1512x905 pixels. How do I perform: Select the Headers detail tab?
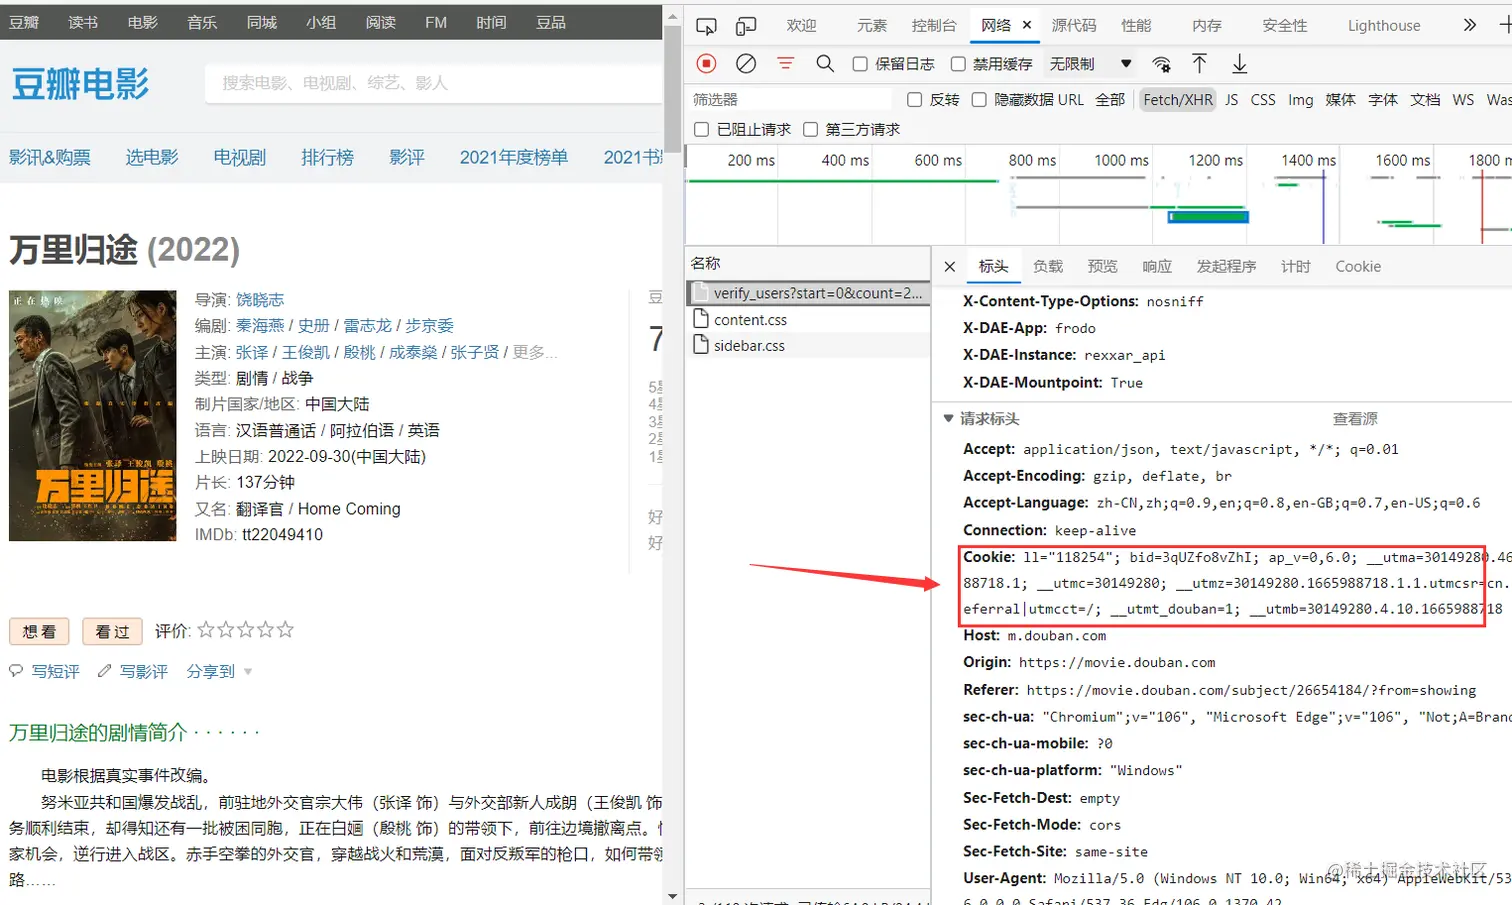pos(993,266)
